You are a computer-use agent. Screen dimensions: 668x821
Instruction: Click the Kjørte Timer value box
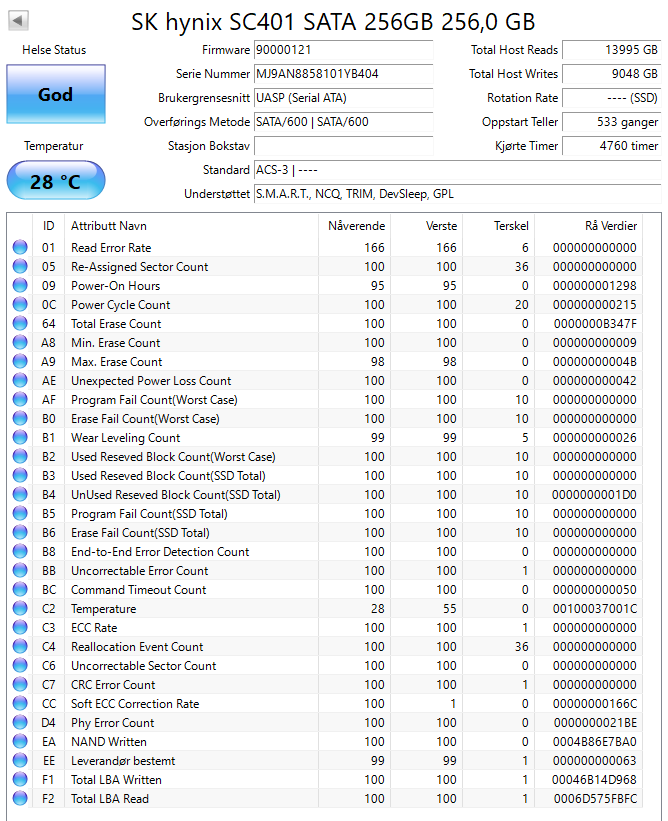click(x=611, y=146)
